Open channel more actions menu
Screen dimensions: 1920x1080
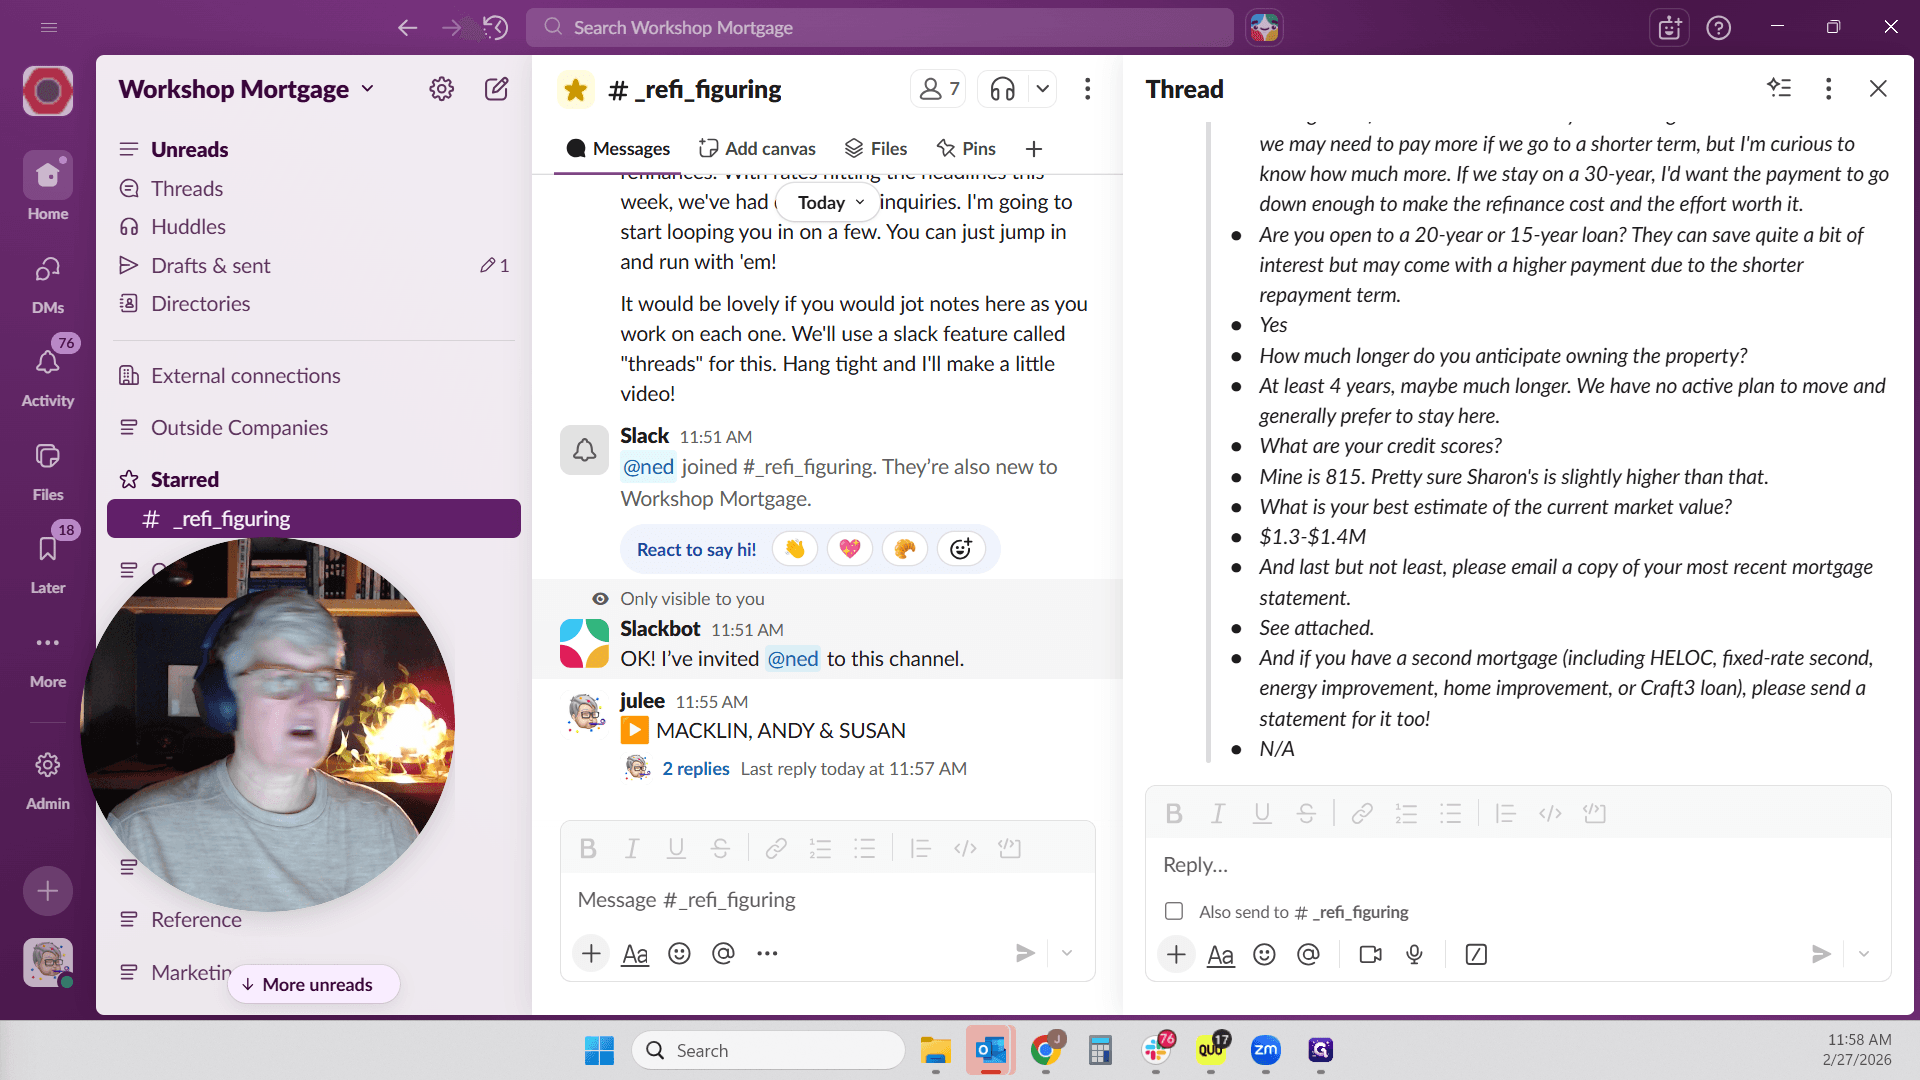click(1087, 89)
